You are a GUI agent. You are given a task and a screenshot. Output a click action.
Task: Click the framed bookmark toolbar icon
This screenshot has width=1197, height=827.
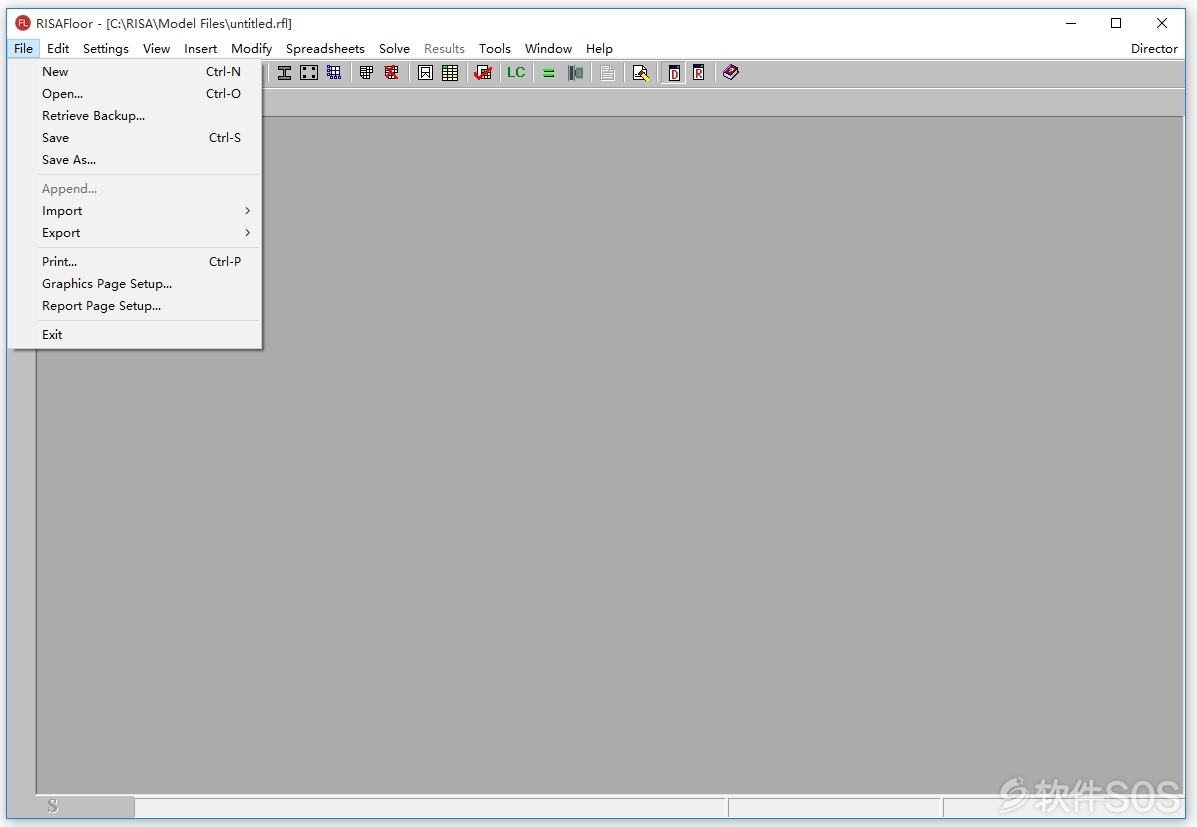425,73
